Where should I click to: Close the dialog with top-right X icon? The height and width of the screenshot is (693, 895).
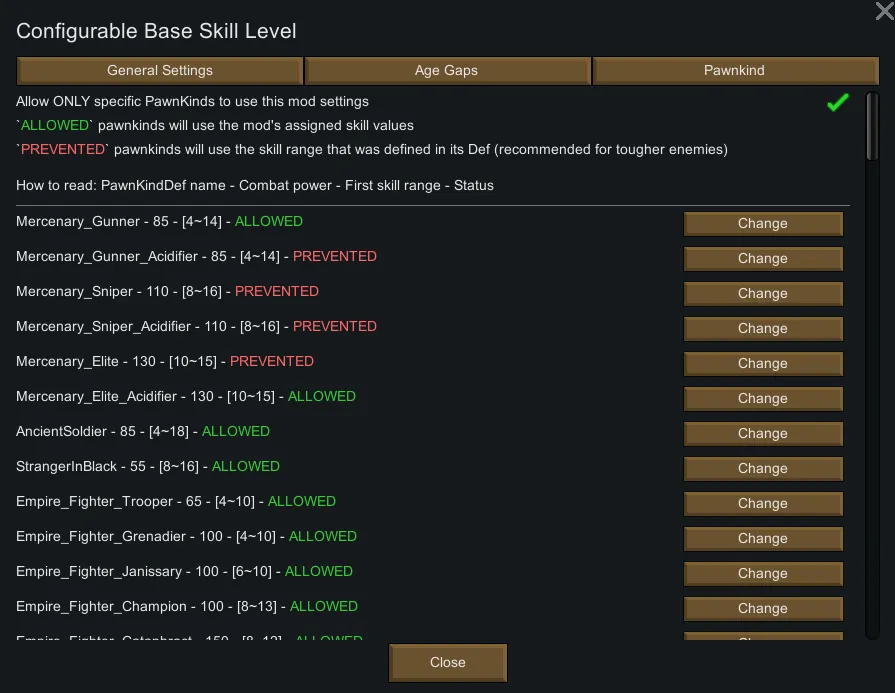(884, 11)
